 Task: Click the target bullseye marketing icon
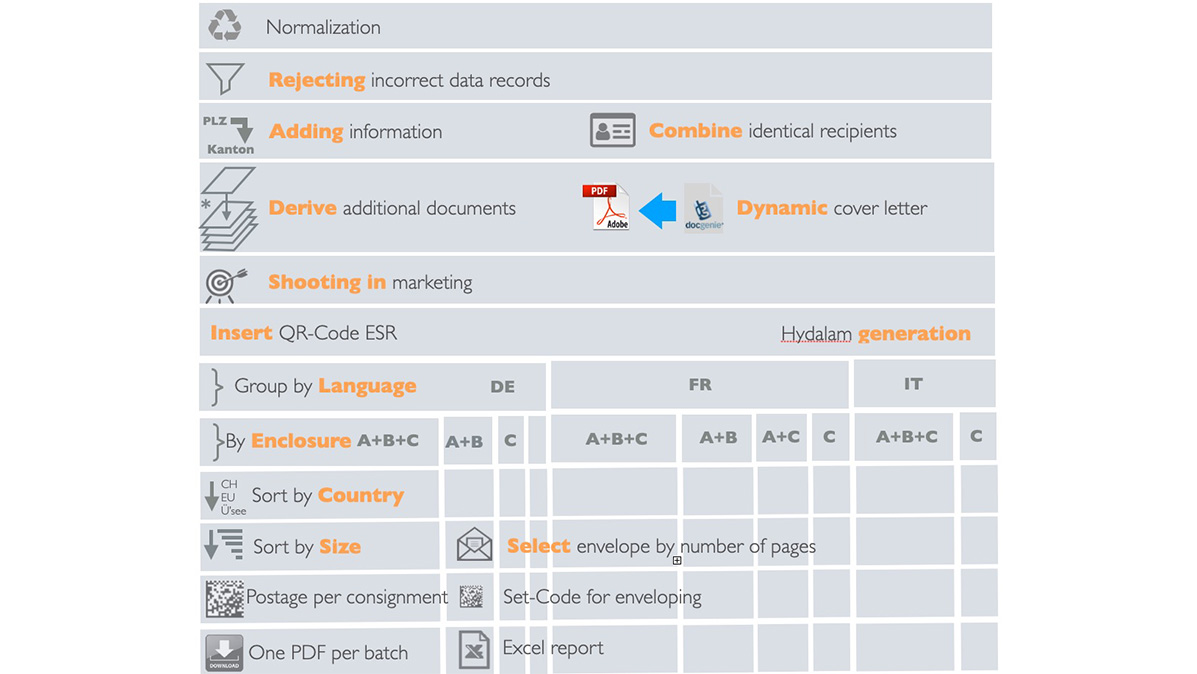click(x=225, y=283)
